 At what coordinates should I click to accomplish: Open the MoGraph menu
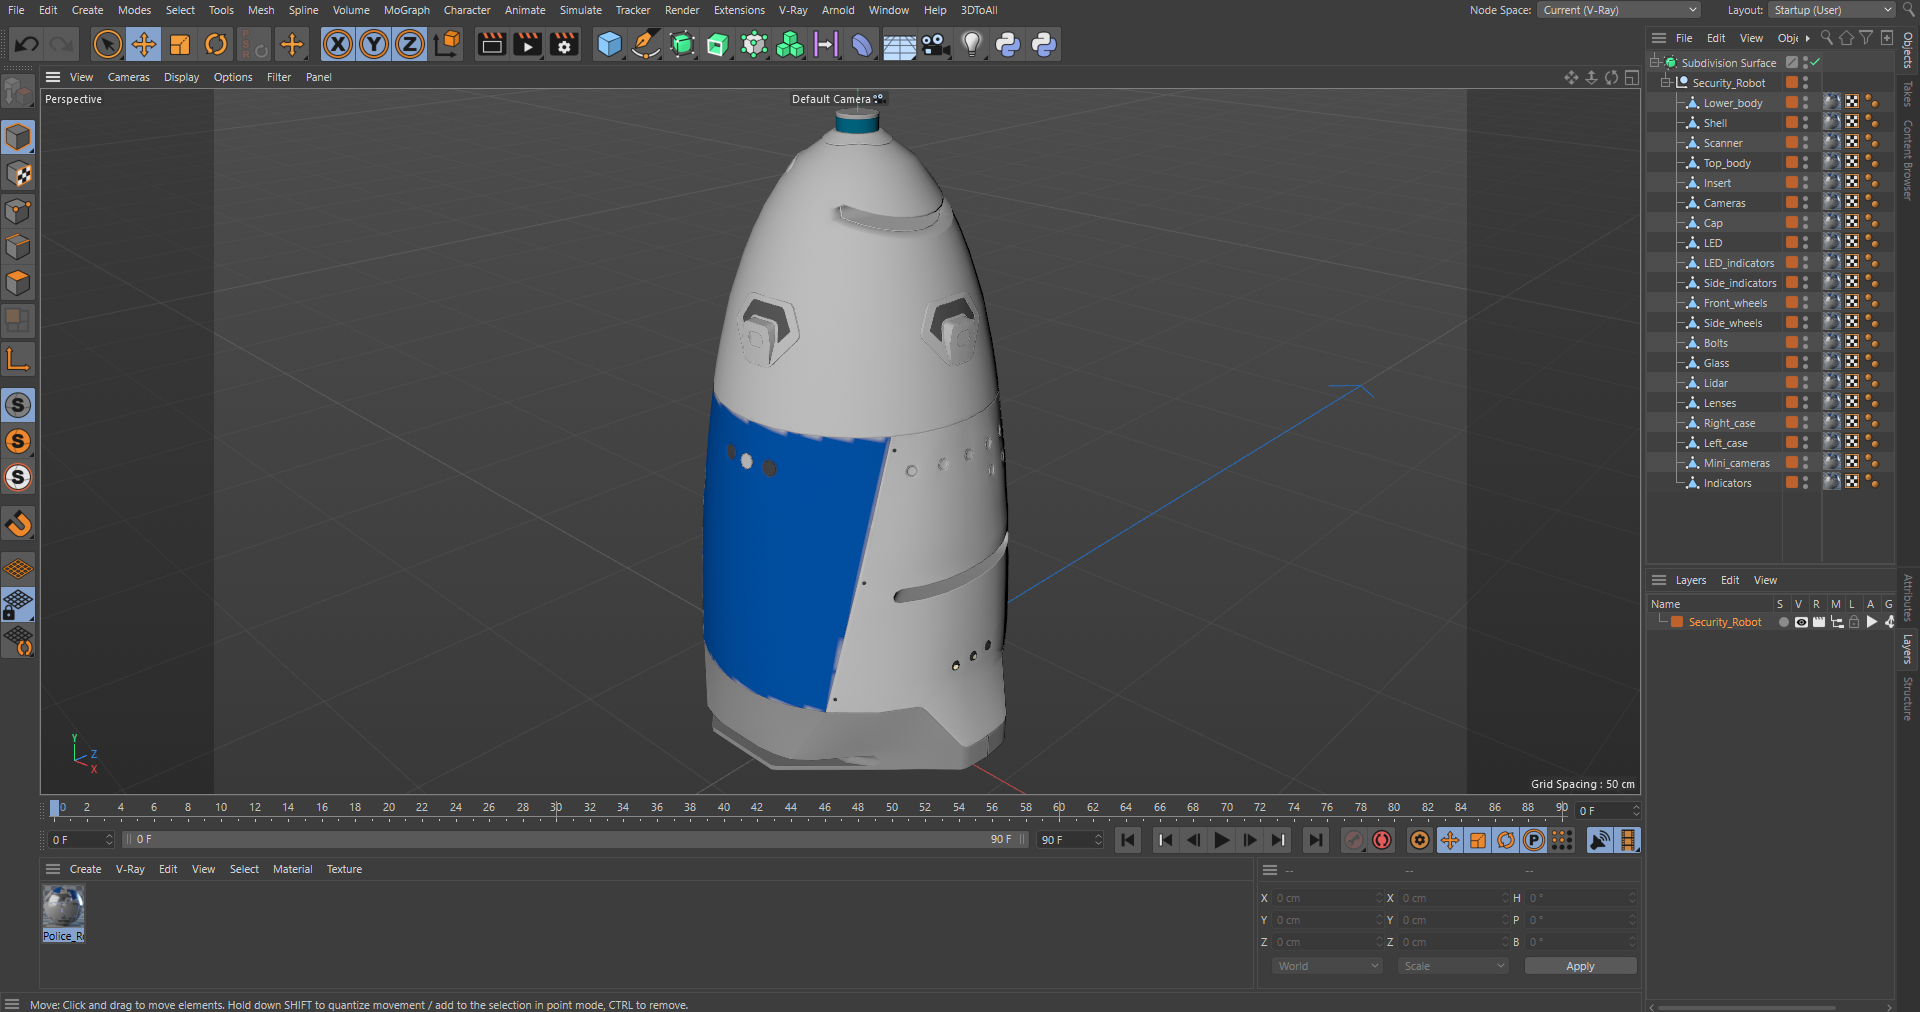(406, 10)
